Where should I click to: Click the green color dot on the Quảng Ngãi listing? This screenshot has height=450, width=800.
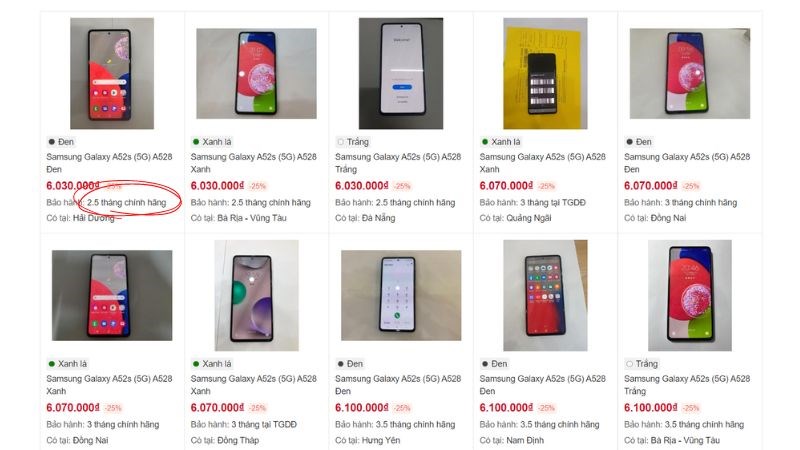coord(484,142)
